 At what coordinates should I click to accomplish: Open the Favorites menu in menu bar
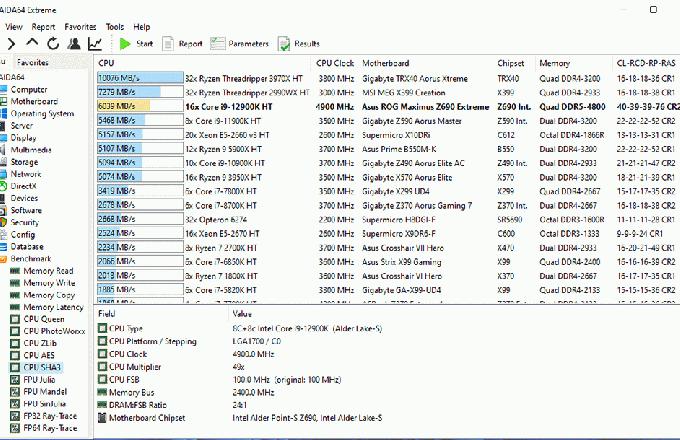coord(79,26)
